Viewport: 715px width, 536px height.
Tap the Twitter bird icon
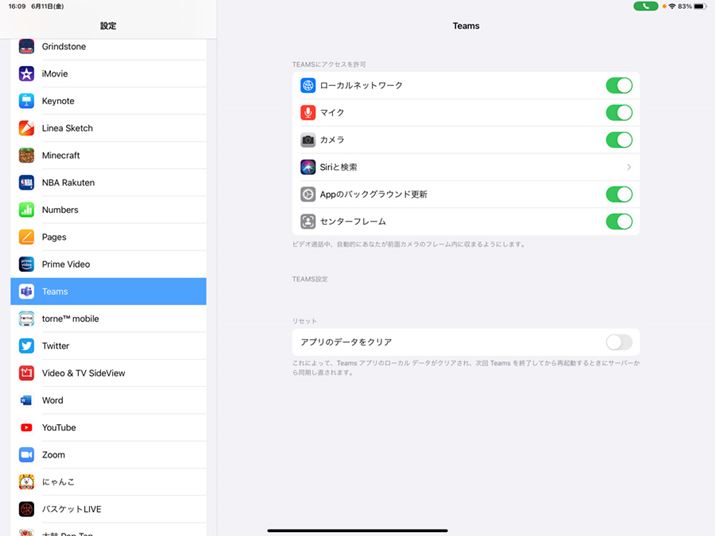coord(26,346)
